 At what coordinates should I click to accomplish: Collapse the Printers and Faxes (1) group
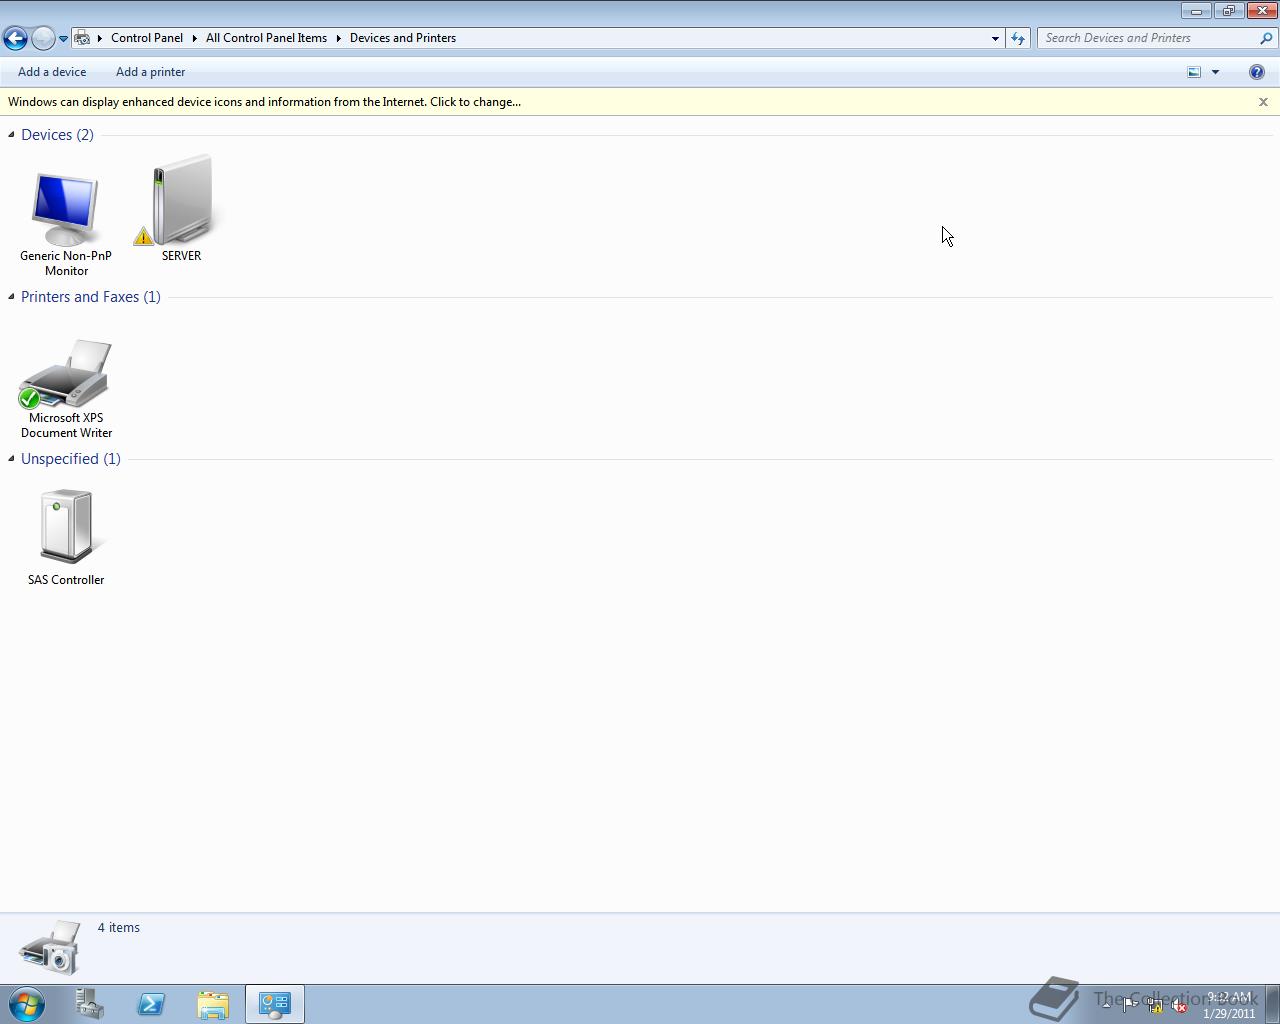tap(11, 297)
